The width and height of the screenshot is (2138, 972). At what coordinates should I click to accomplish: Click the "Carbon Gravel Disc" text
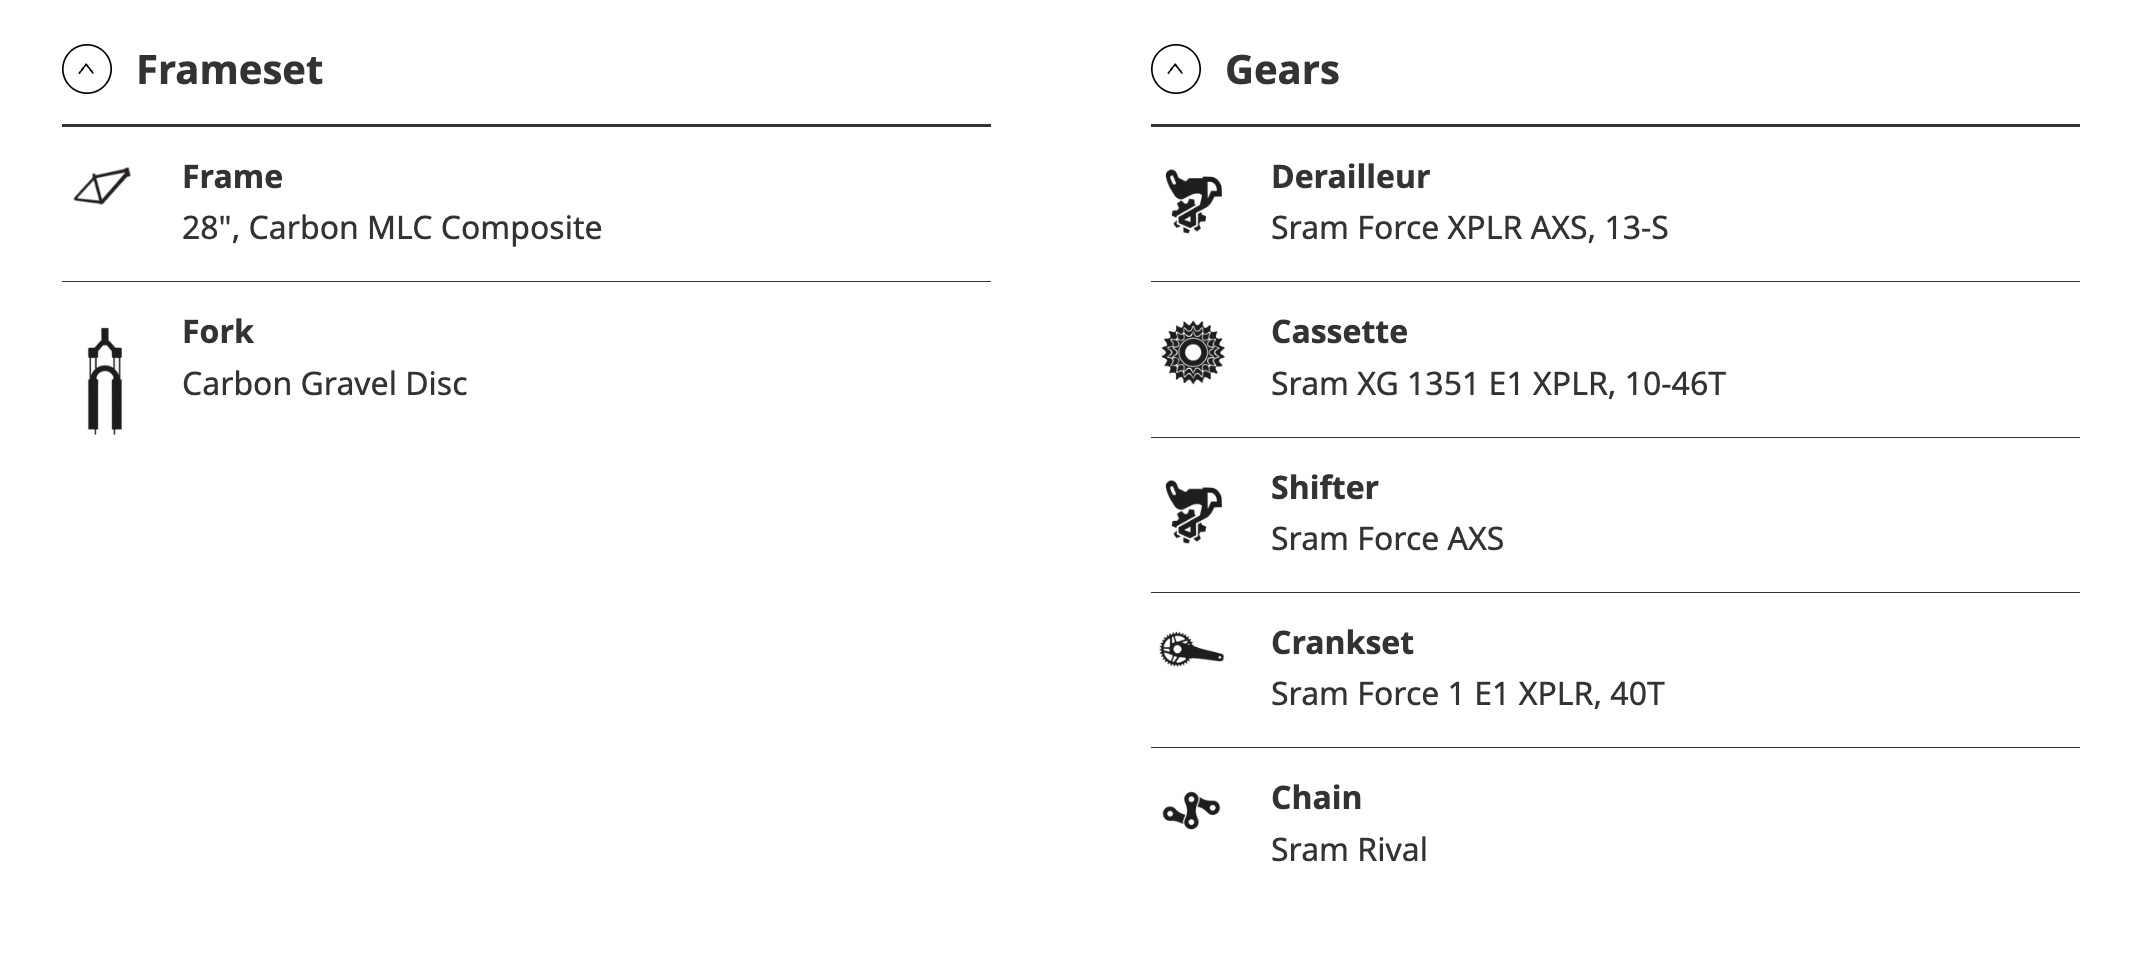[325, 384]
